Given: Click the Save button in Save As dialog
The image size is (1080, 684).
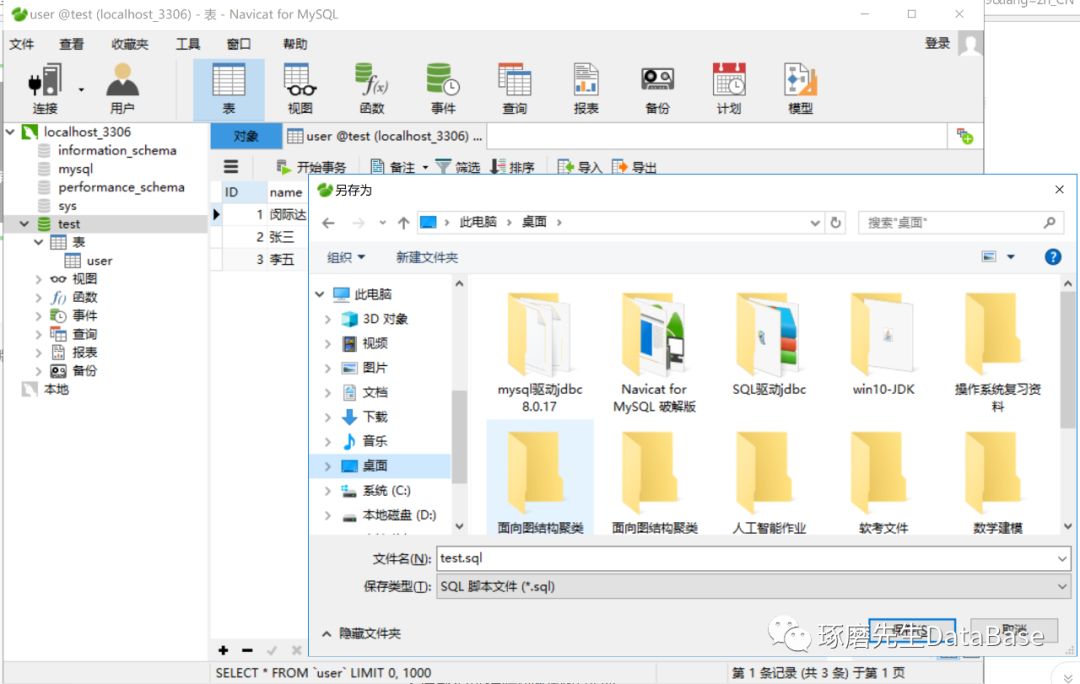Looking at the screenshot, I should (912, 631).
